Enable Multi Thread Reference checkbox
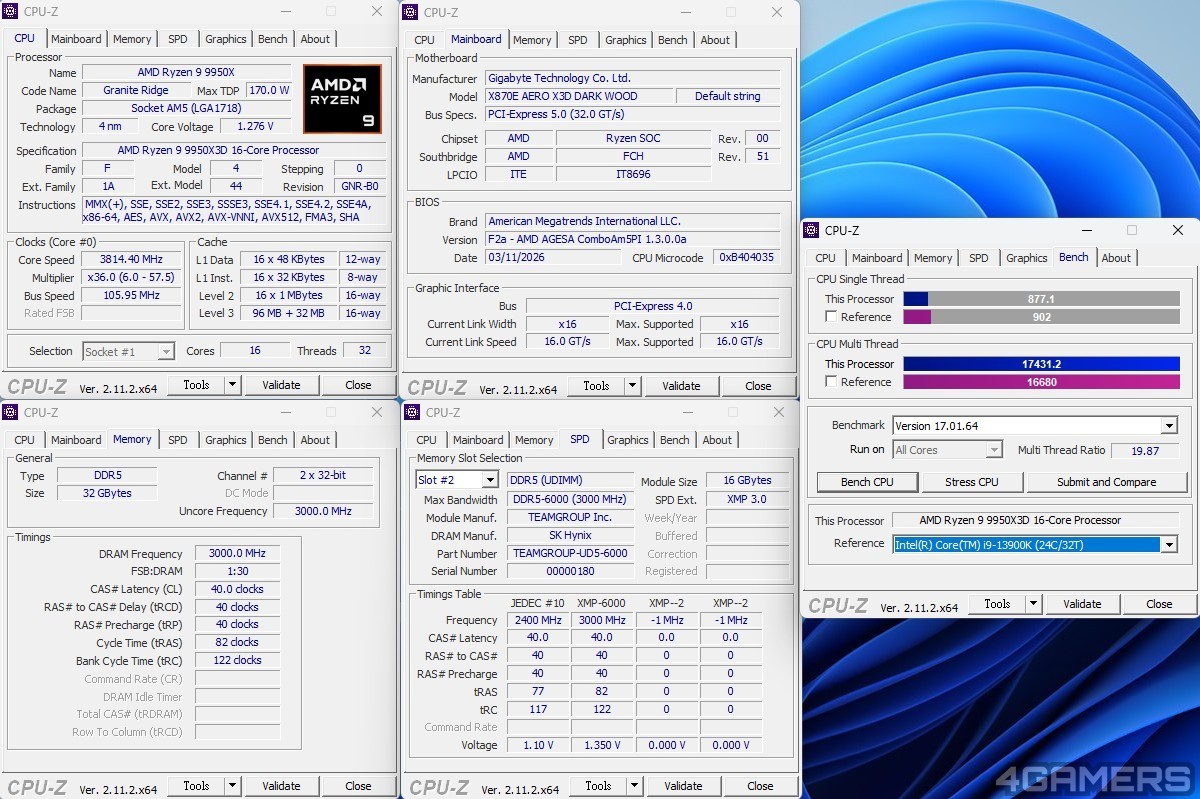This screenshot has height=799, width=1200. point(831,382)
